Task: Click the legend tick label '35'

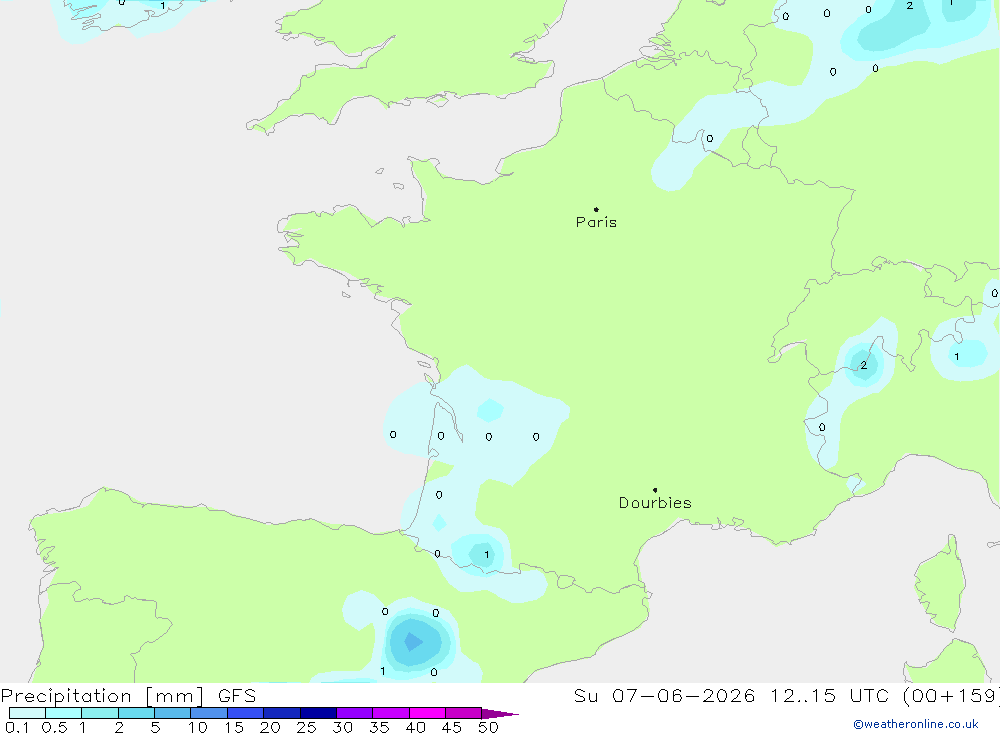Action: [379, 727]
